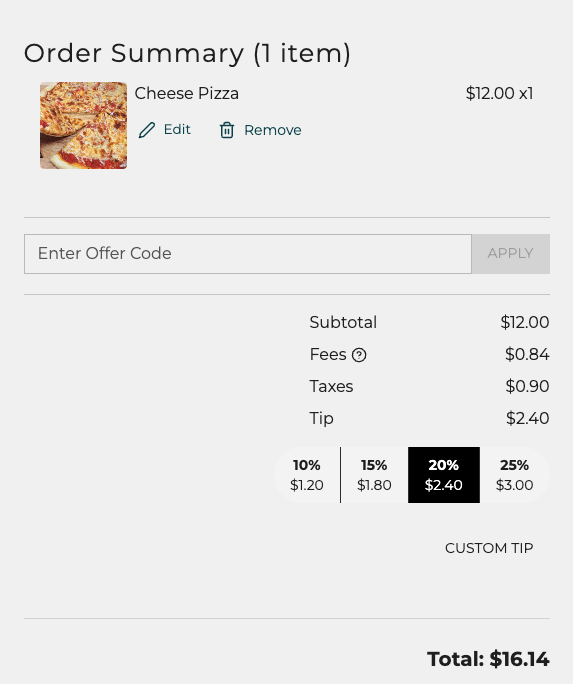Click the Total $16.14 amount

(488, 659)
